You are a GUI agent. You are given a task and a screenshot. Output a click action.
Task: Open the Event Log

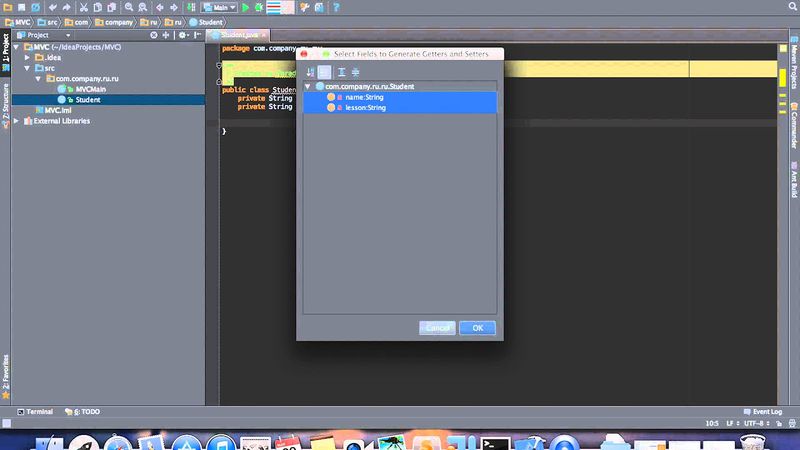(763, 412)
